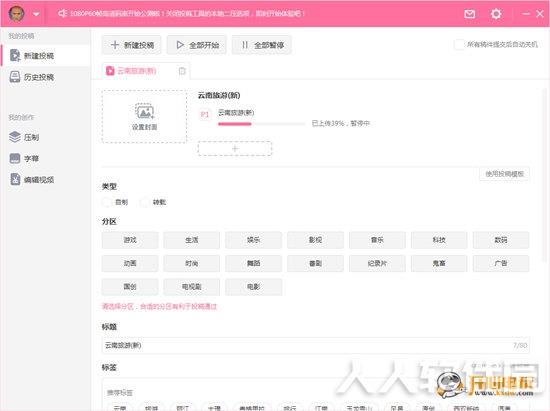Open 压制 tool in the sidebar
The width and height of the screenshot is (550, 411).
click(x=46, y=137)
